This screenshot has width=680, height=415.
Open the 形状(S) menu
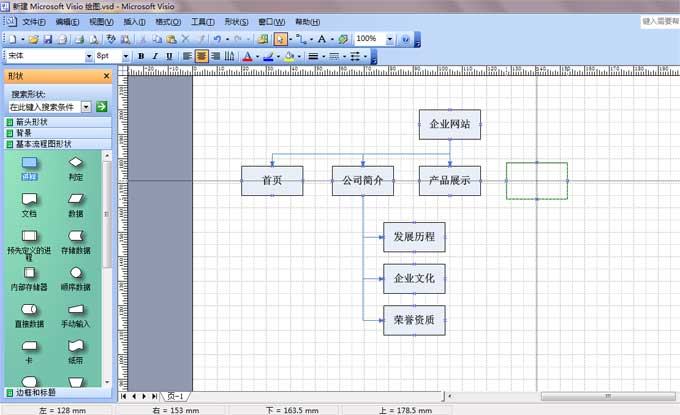pyautogui.click(x=236, y=21)
